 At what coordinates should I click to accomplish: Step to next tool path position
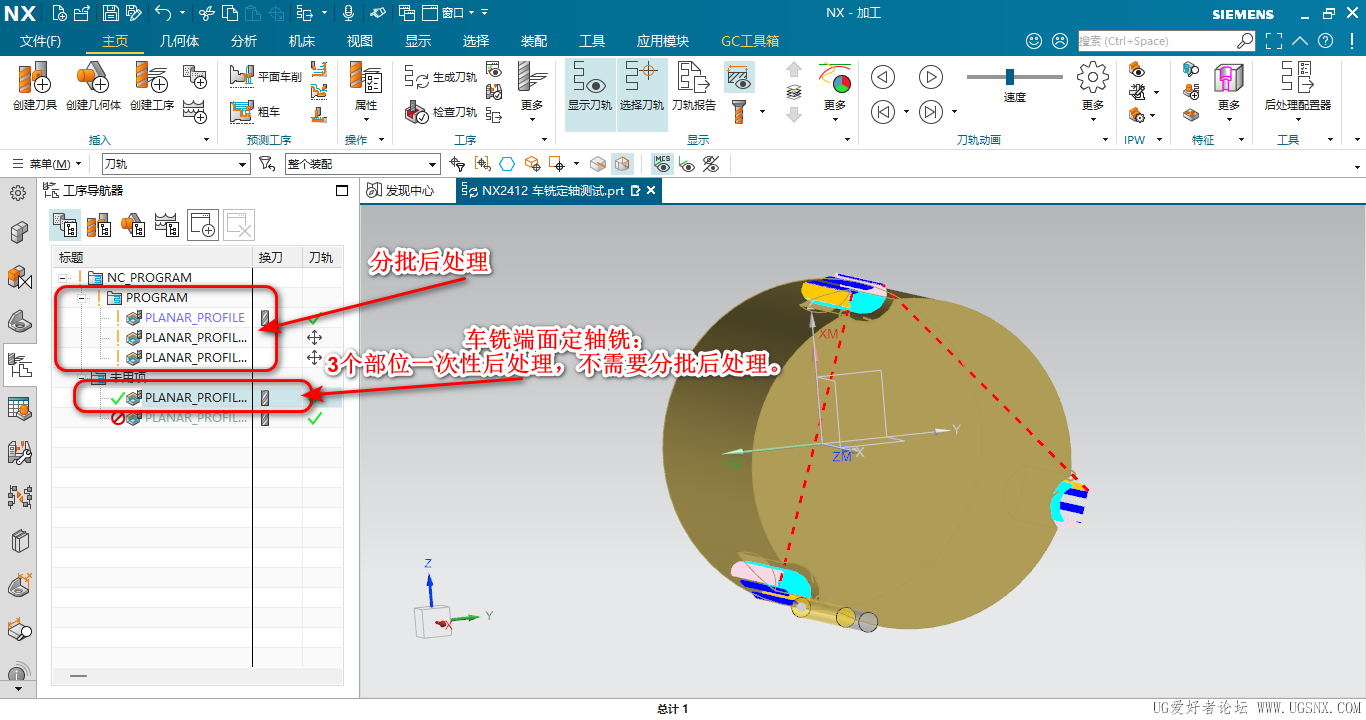[x=931, y=111]
